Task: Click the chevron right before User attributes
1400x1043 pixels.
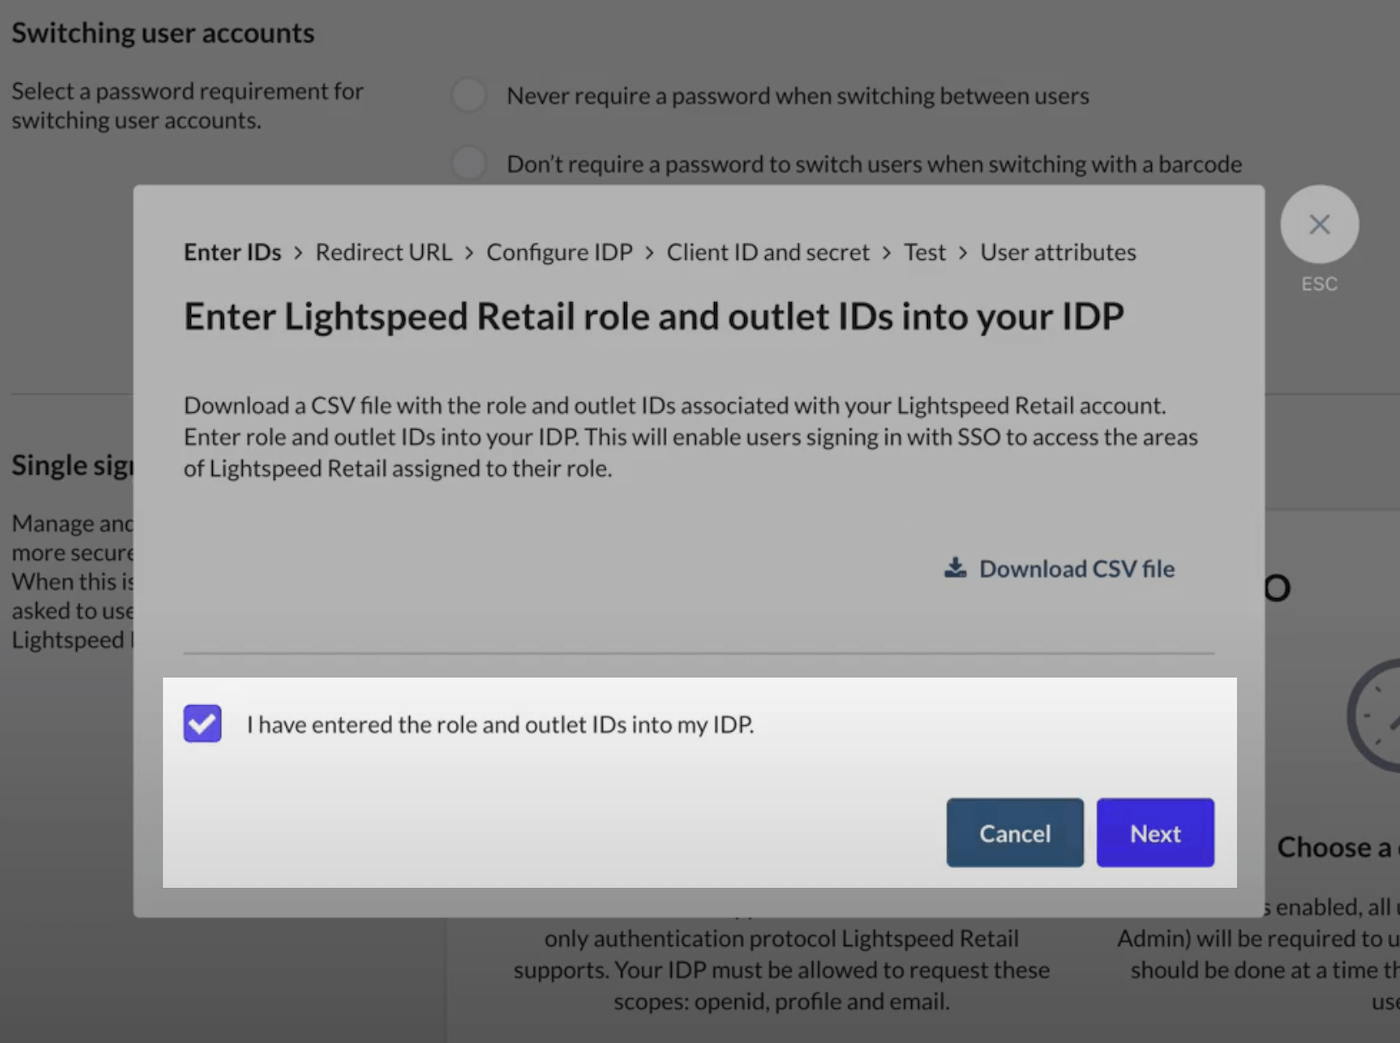Action: point(963,253)
